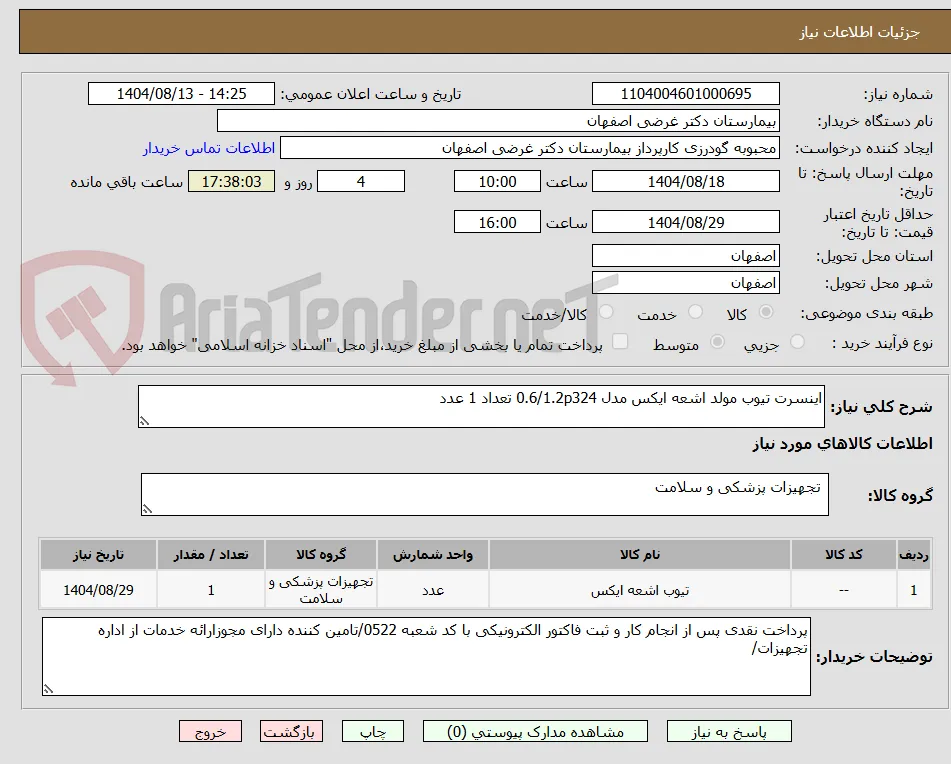The image size is (951, 764).
Task: Toggle the اسناد خزانه اسلامی payment checkbox
Action: tap(620, 341)
